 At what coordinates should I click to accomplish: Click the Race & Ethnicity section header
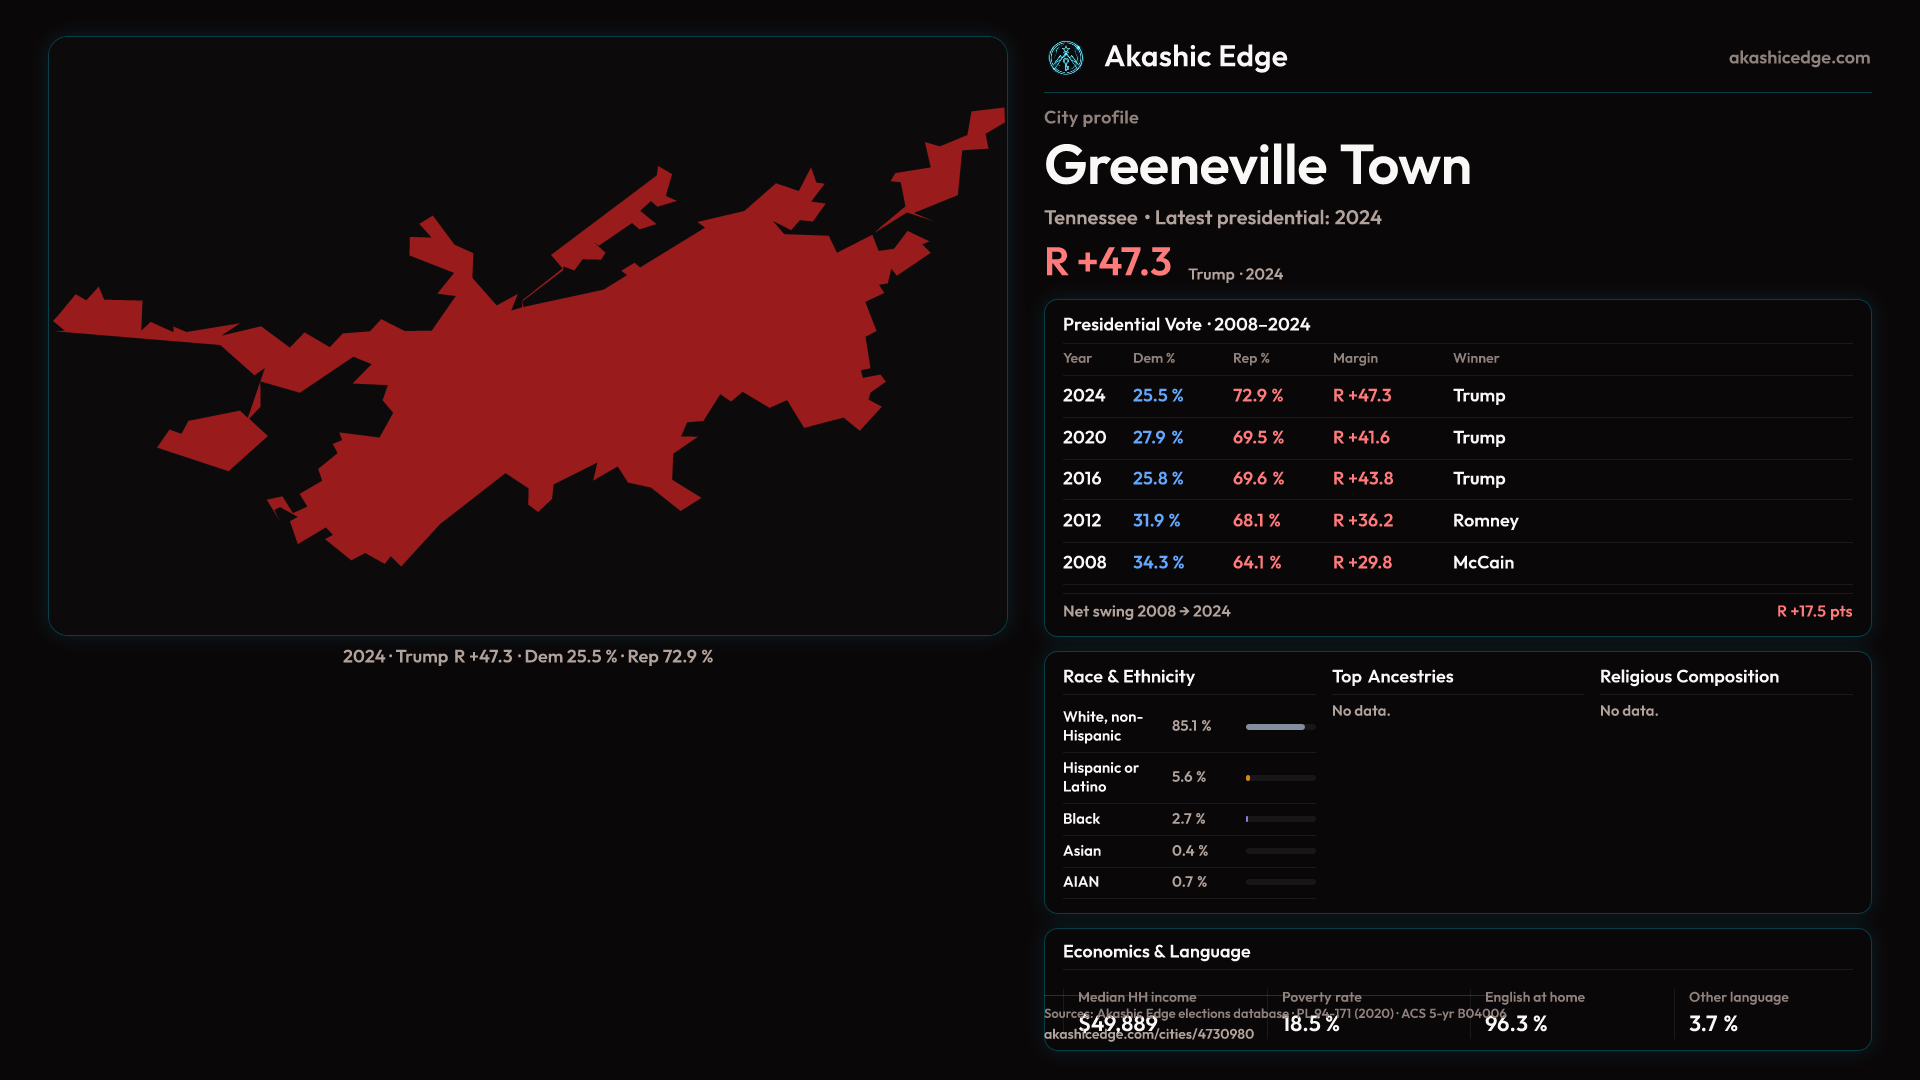click(1128, 677)
